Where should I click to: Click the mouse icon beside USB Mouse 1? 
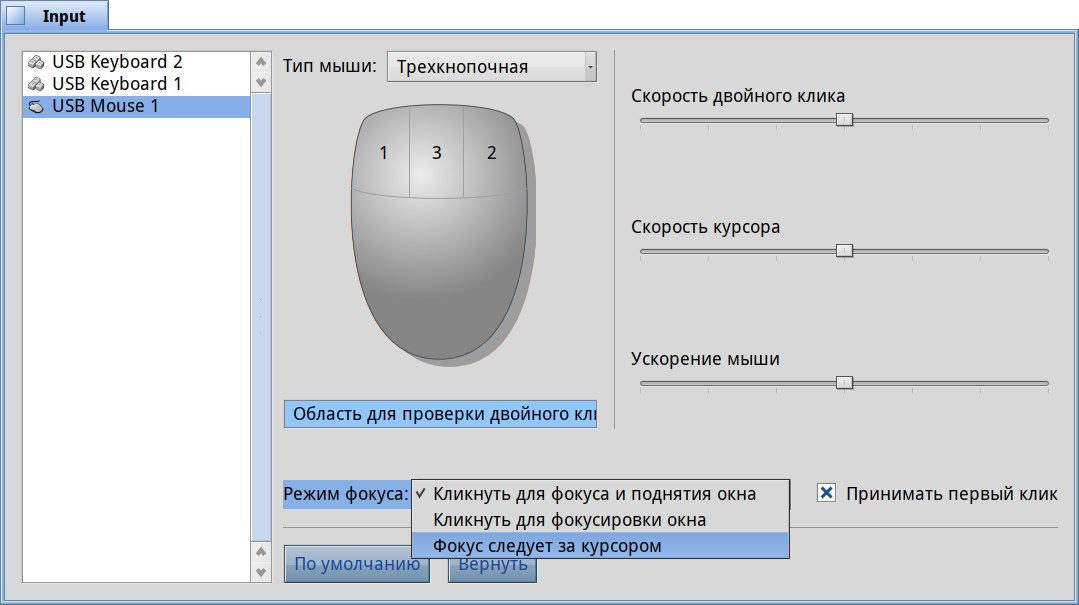[36, 107]
